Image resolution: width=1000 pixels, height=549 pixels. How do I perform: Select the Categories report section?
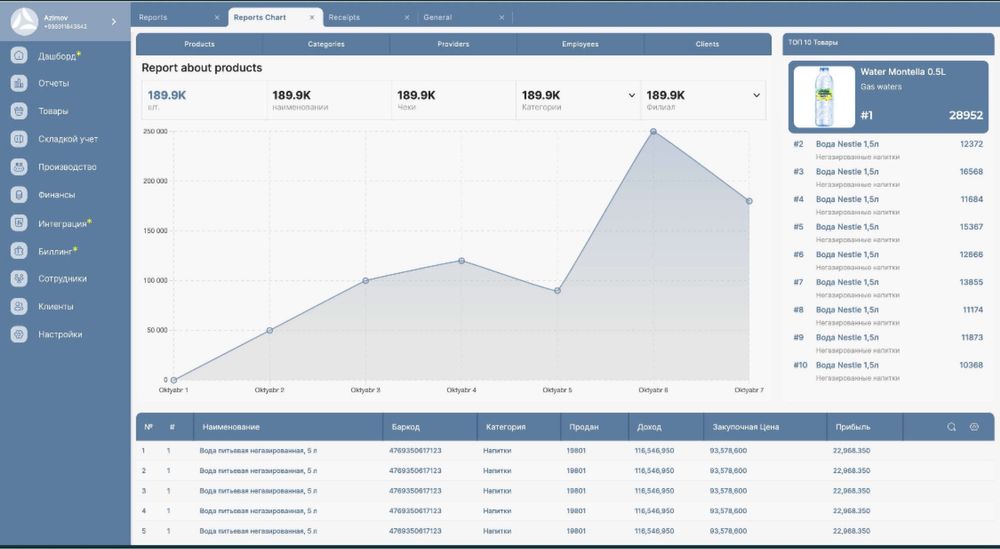326,44
